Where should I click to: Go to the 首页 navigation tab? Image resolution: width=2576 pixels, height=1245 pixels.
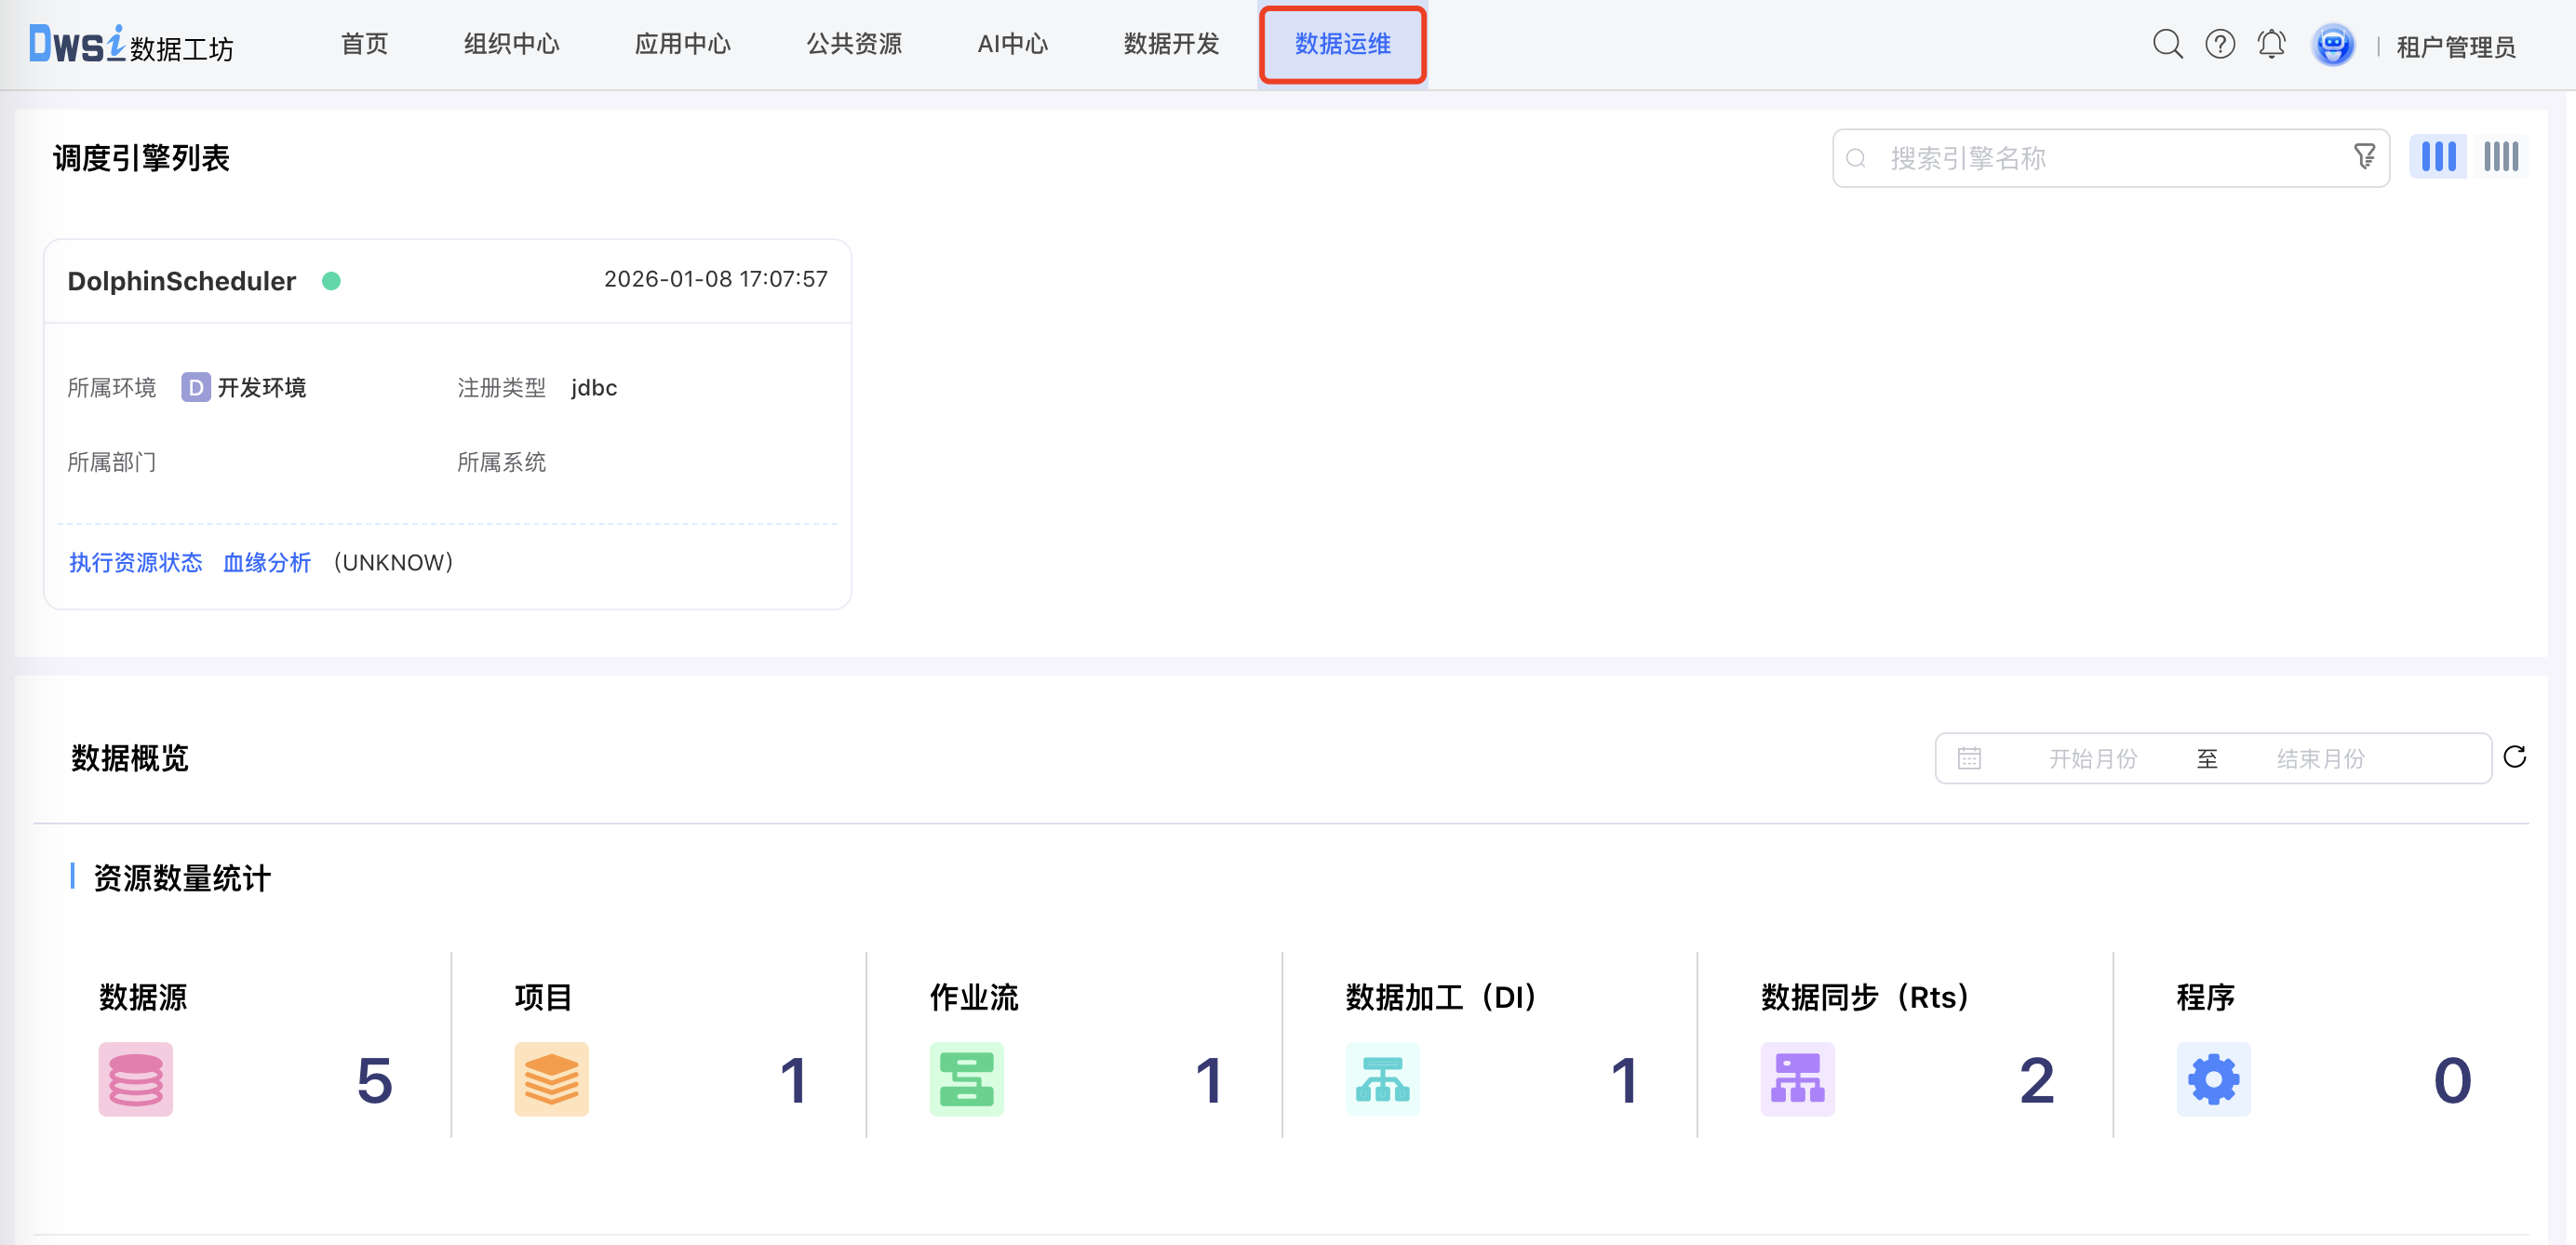point(364,44)
